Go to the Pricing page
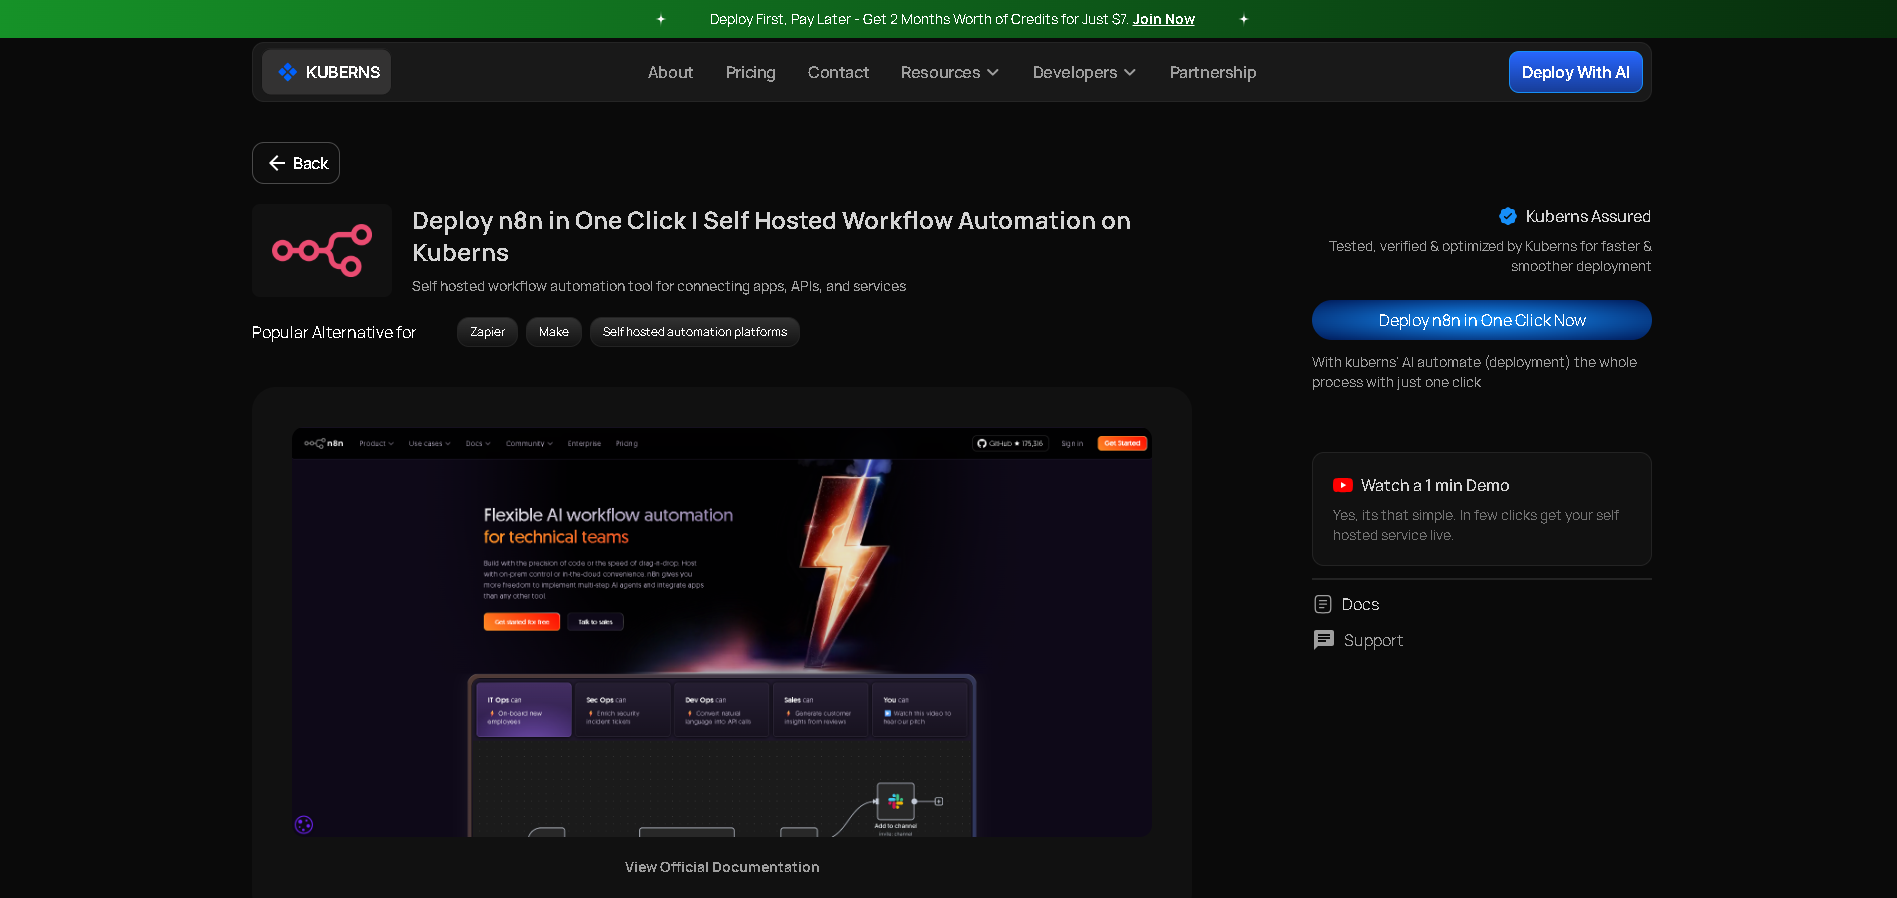 tap(750, 72)
